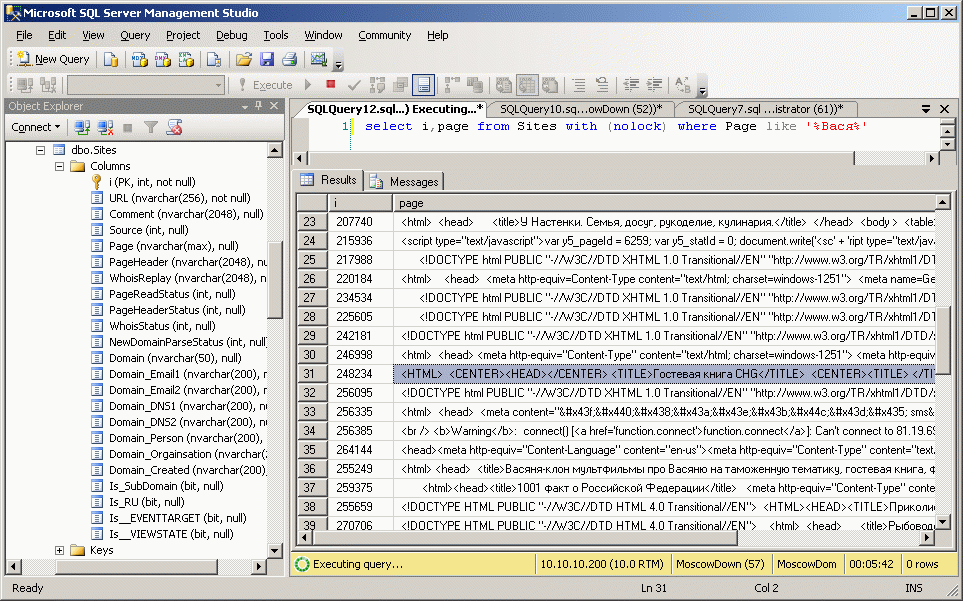The width and height of the screenshot is (963, 601).
Task: Specify values for template parameters icon
Action: coord(683,85)
